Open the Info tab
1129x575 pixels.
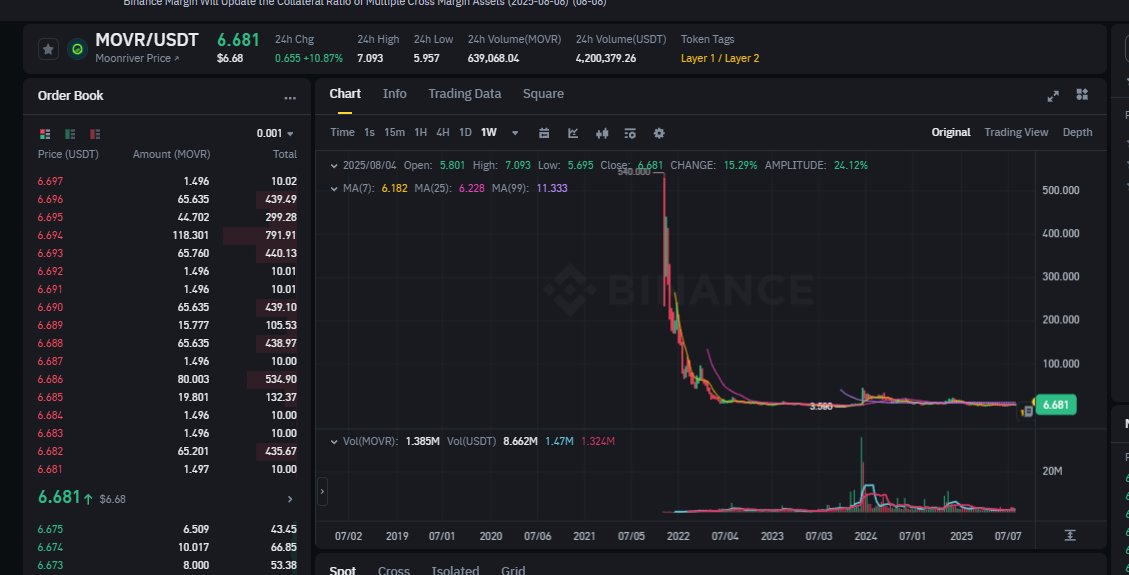point(394,94)
